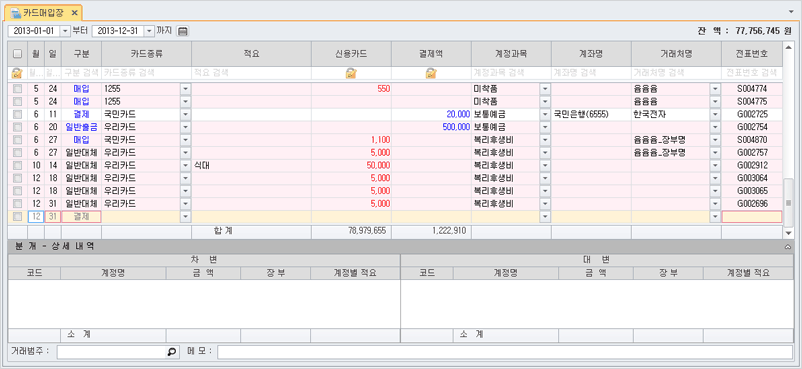Click filter lock icon under 결제액 column

click(x=431, y=73)
